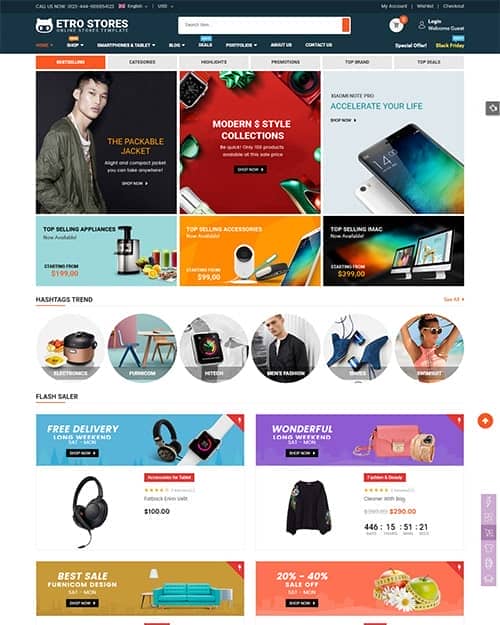Click the Etro Stores cat logo

click(x=44, y=26)
